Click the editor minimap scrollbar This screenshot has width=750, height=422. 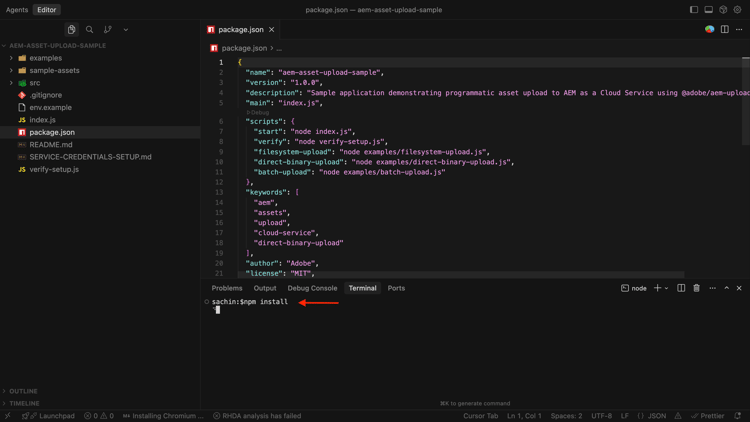coord(746,100)
